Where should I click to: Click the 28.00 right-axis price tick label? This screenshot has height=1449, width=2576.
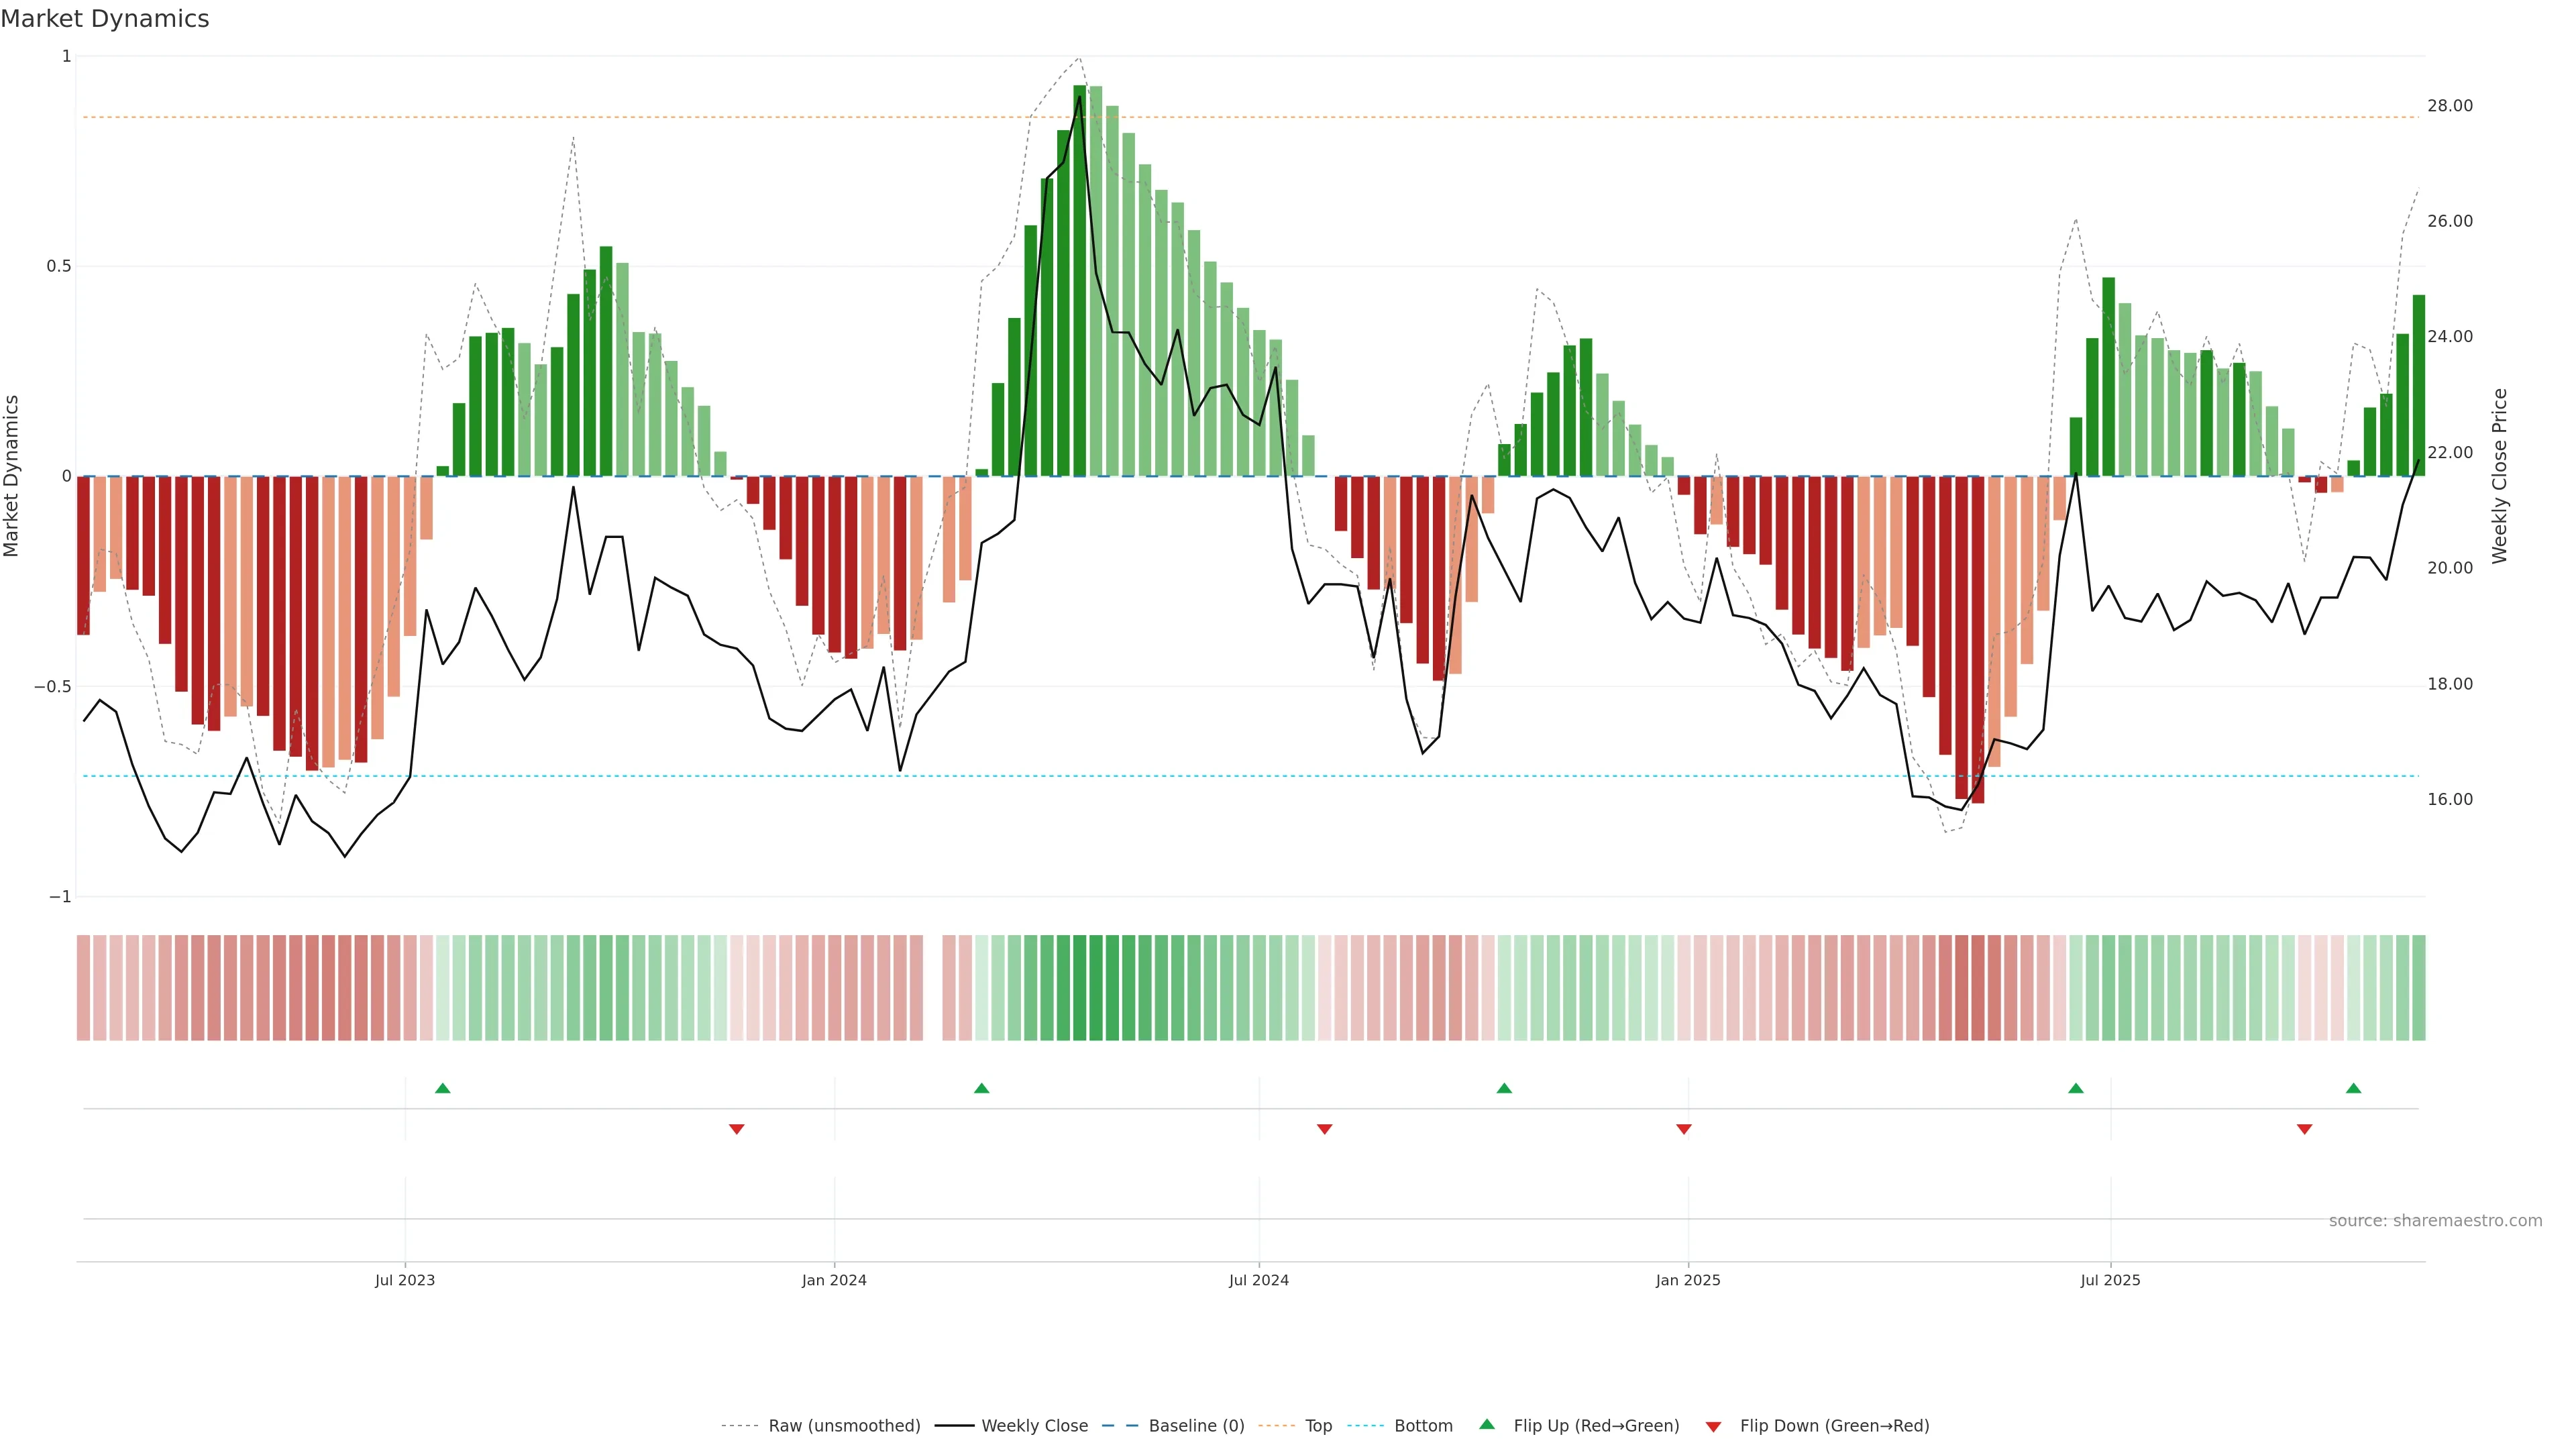point(2449,106)
